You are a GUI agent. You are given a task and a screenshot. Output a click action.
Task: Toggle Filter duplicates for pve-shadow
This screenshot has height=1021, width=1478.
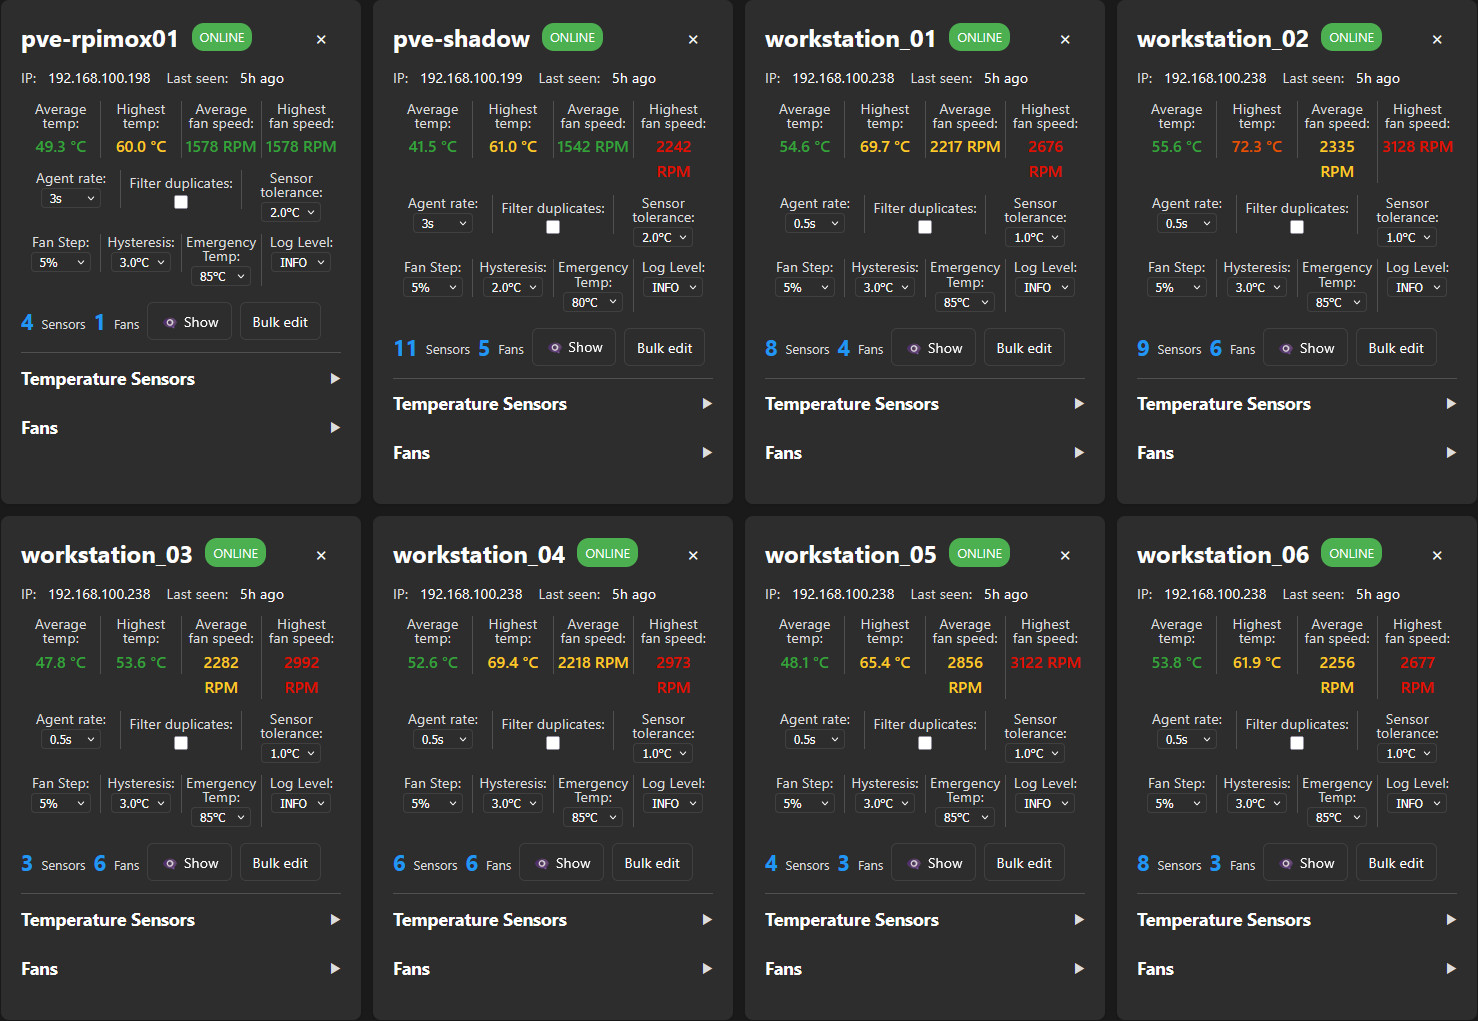(x=553, y=227)
